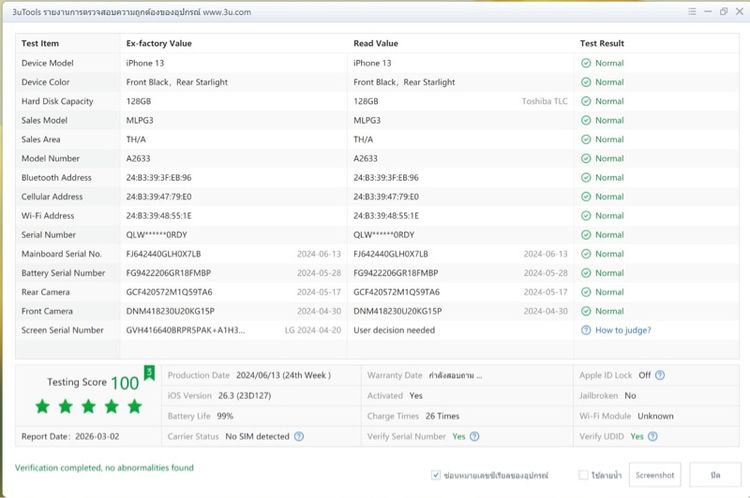Click the green Testing Score badge icon
Image resolution: width=750 pixels, height=498 pixels.
tap(149, 373)
